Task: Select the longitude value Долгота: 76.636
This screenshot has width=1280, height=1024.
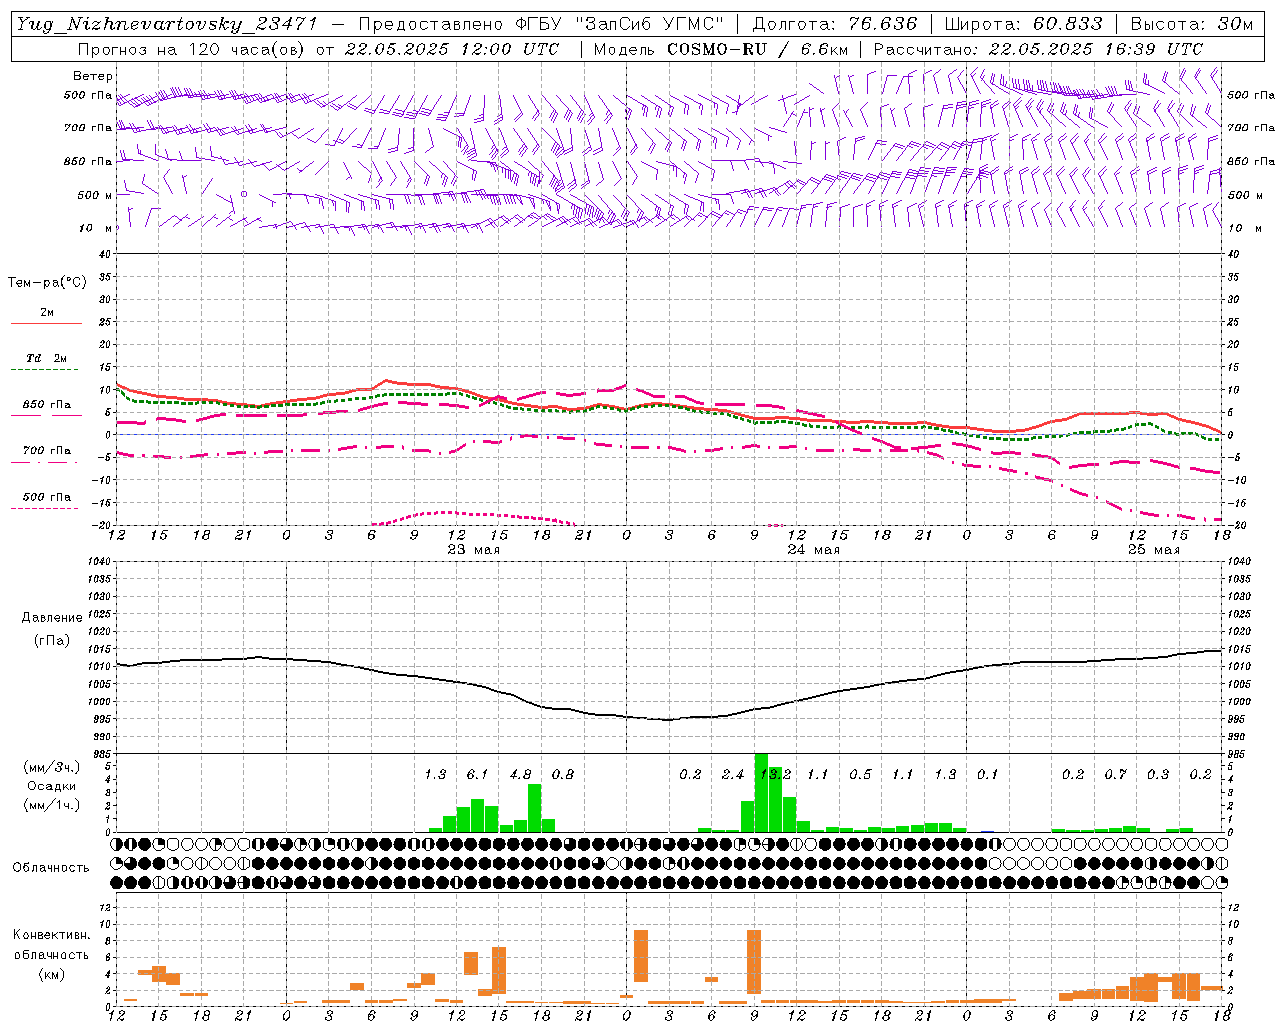Action: 834,24
